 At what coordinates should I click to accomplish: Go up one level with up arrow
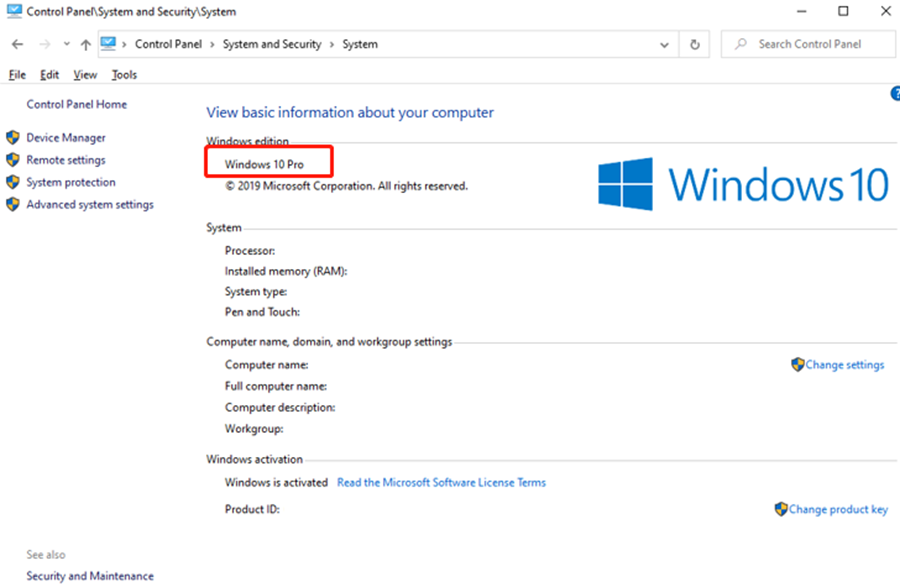(86, 44)
